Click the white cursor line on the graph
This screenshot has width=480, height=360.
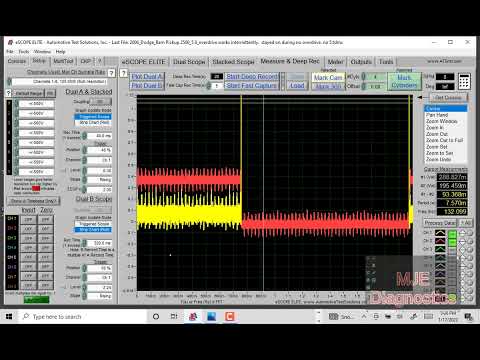pyautogui.click(x=263, y=193)
